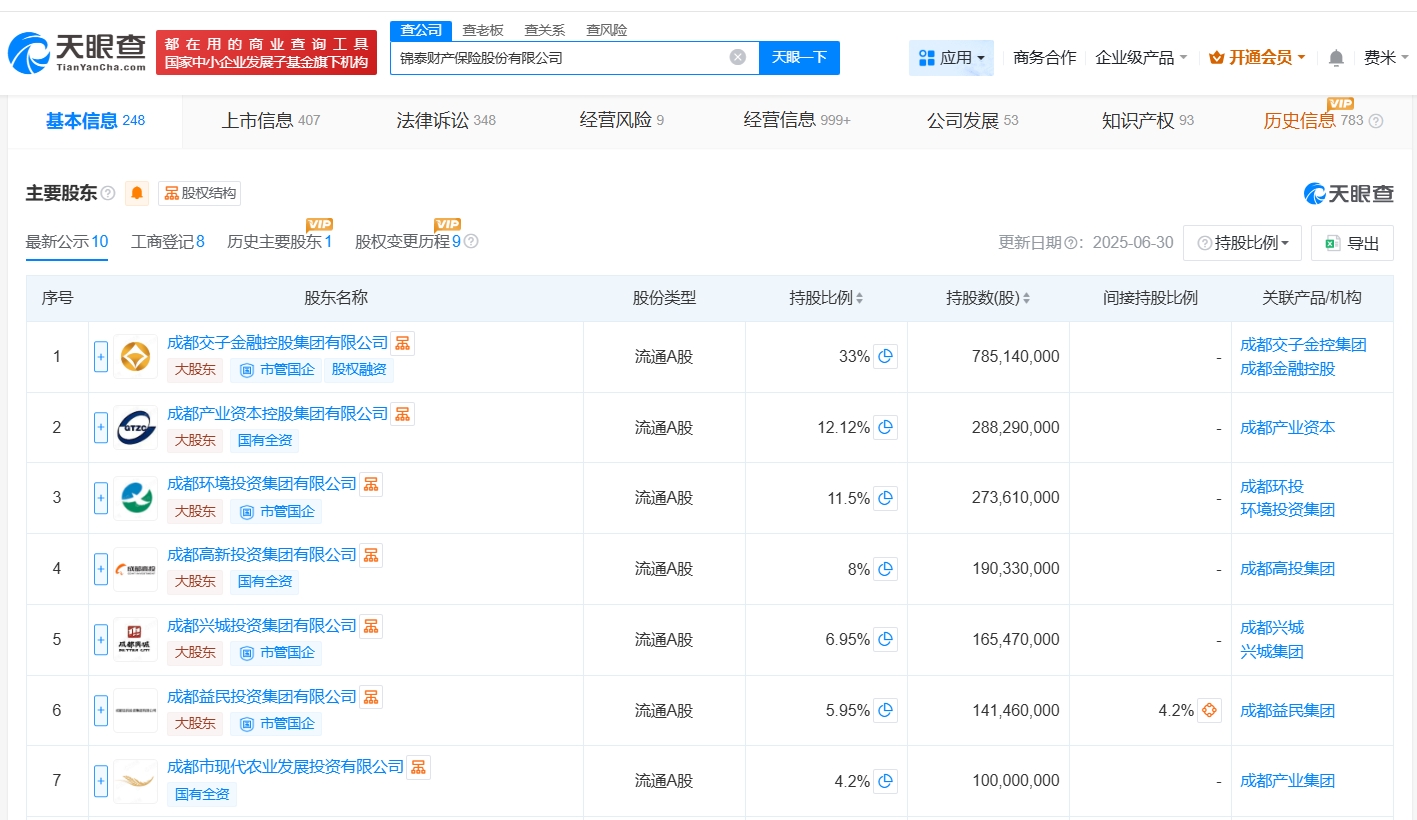Open the 持股比例 dropdown filter
Image resolution: width=1417 pixels, height=820 pixels.
coord(1242,243)
